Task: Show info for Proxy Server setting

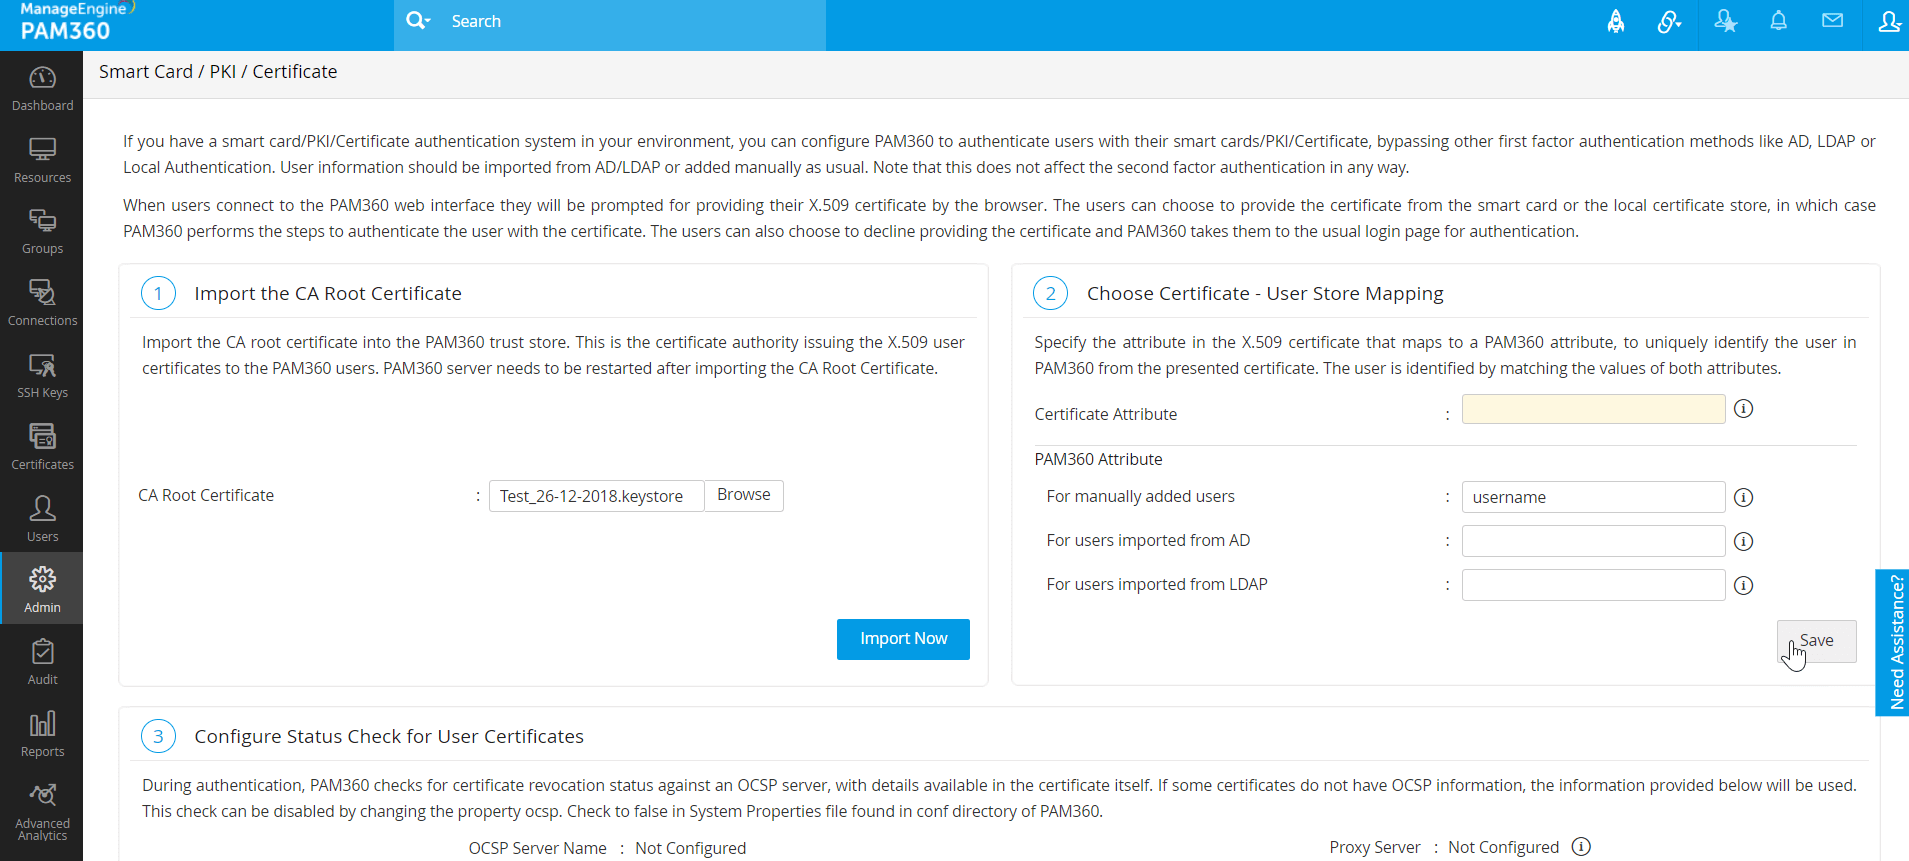Action: coord(1581,847)
